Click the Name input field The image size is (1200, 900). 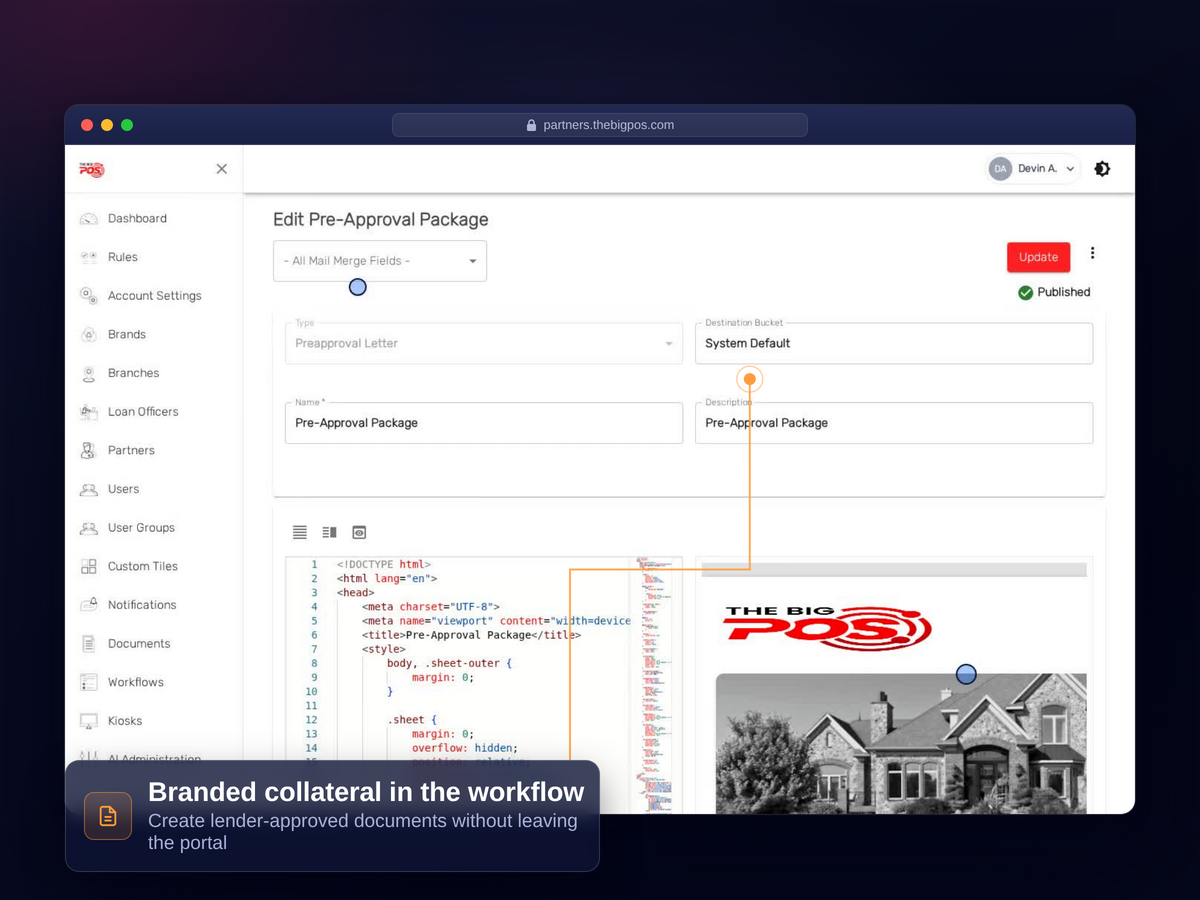(484, 423)
